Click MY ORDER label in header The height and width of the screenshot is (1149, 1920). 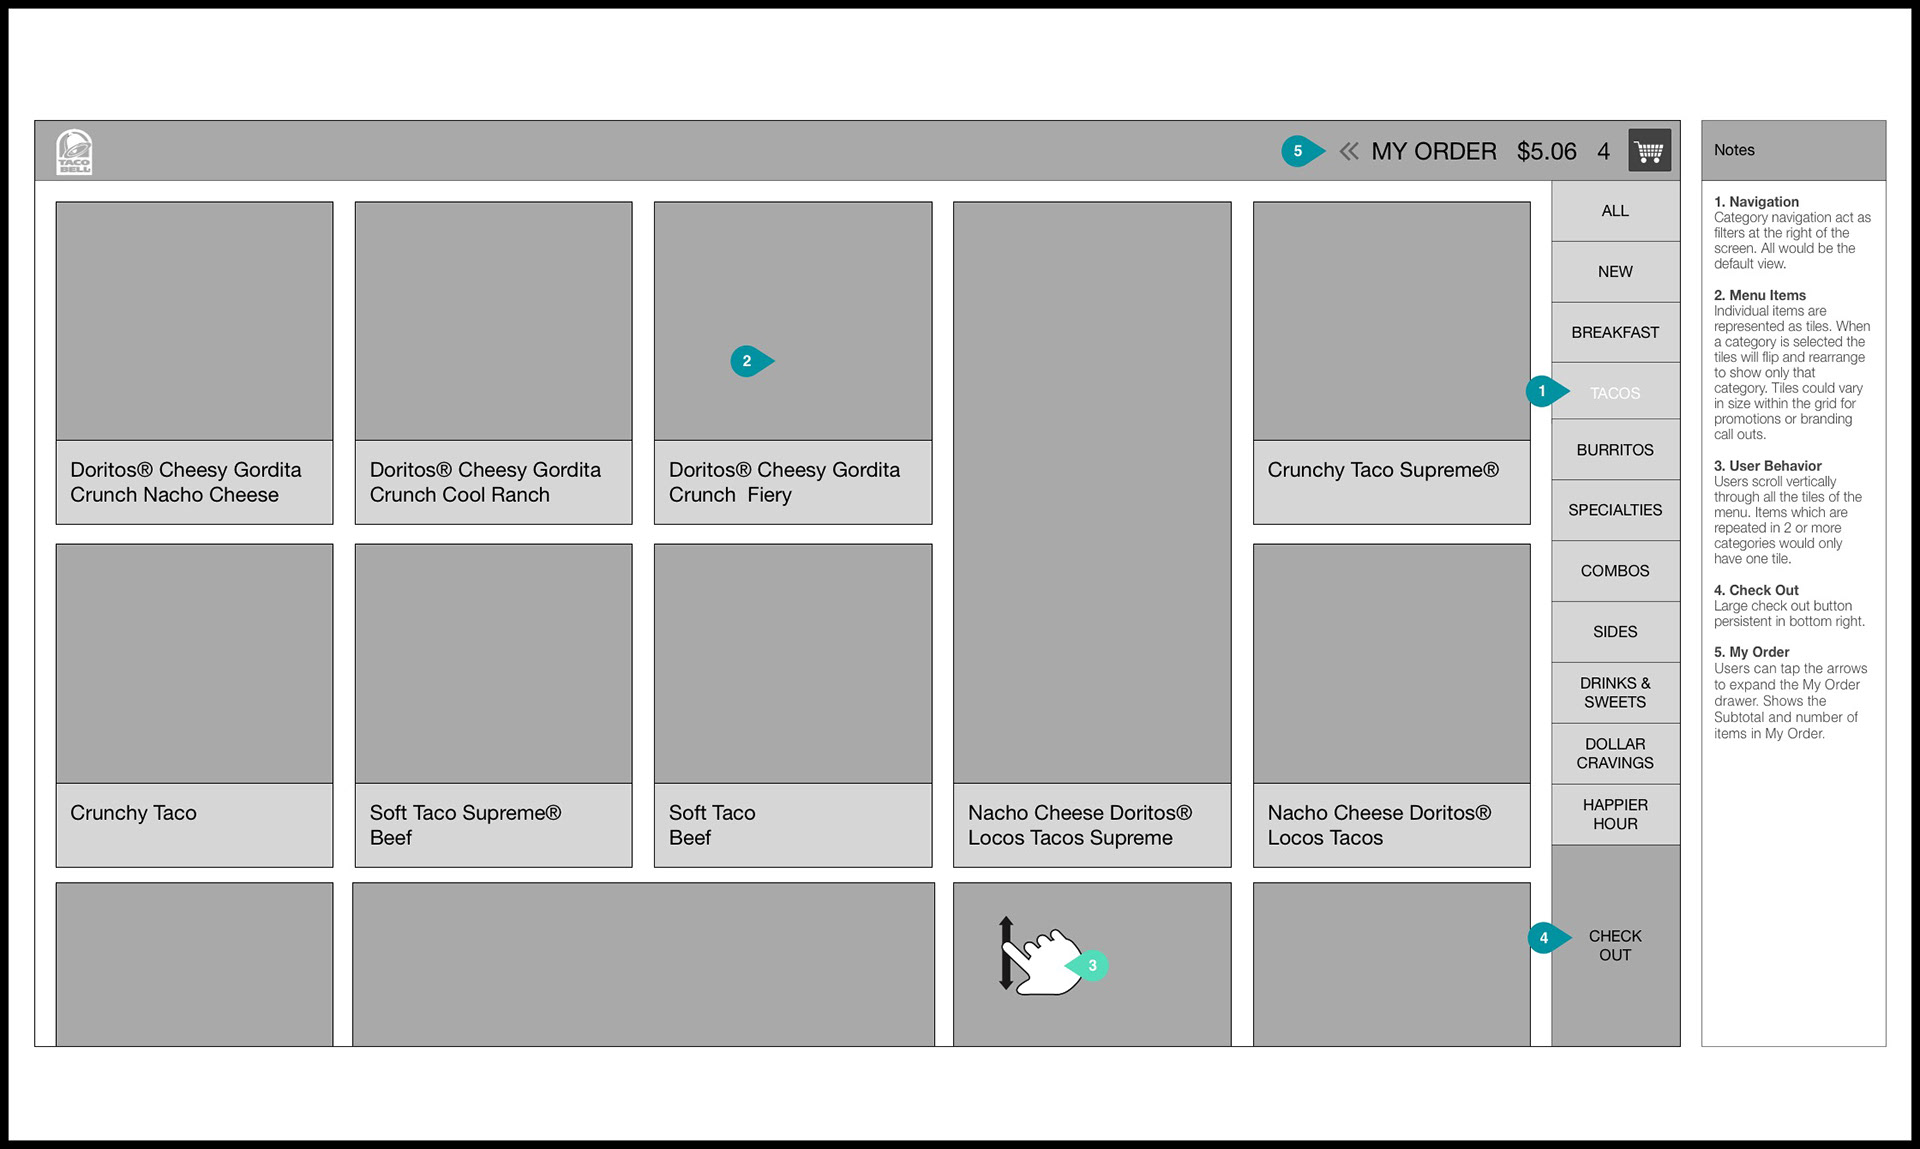(x=1434, y=152)
